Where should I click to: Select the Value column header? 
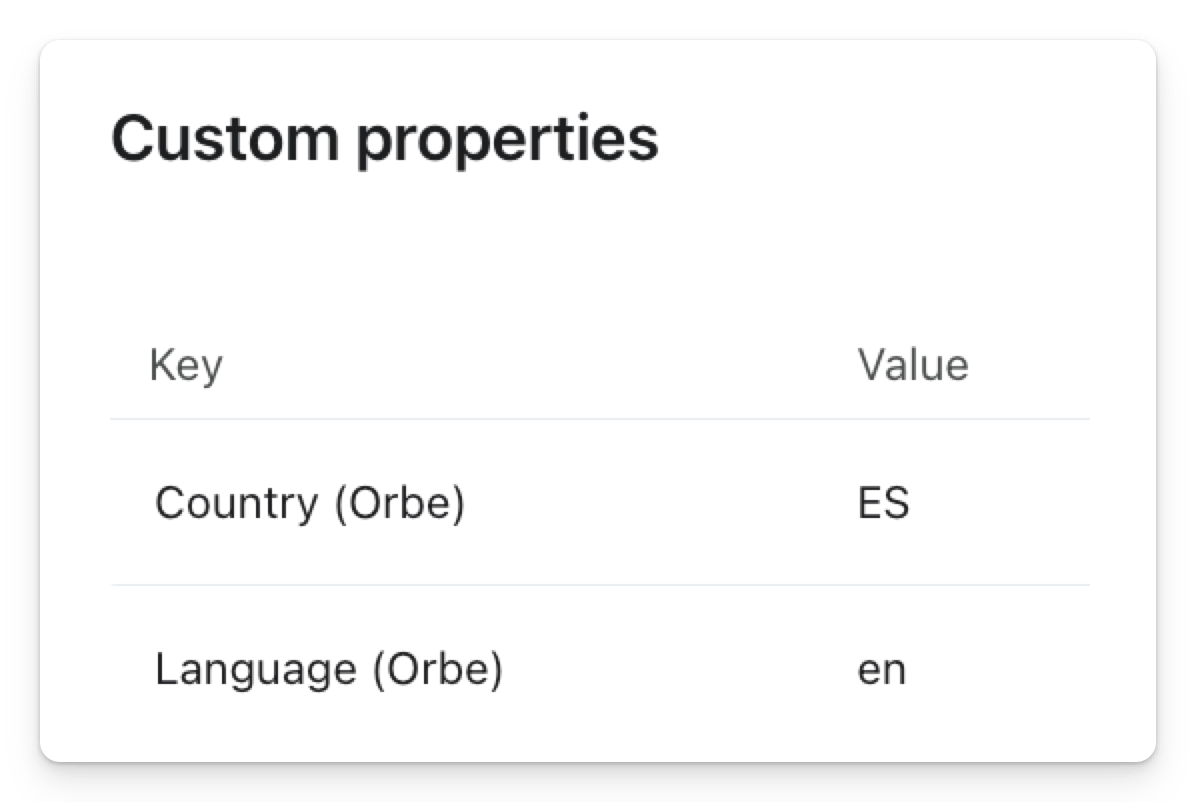(912, 365)
